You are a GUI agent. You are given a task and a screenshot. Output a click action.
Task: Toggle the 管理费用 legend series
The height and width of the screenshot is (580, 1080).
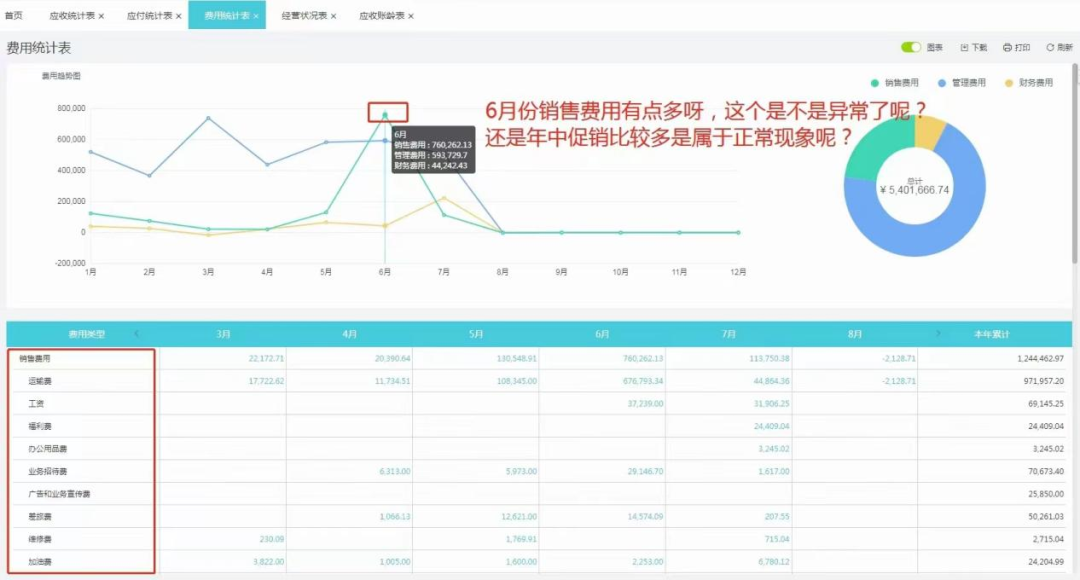[962, 83]
